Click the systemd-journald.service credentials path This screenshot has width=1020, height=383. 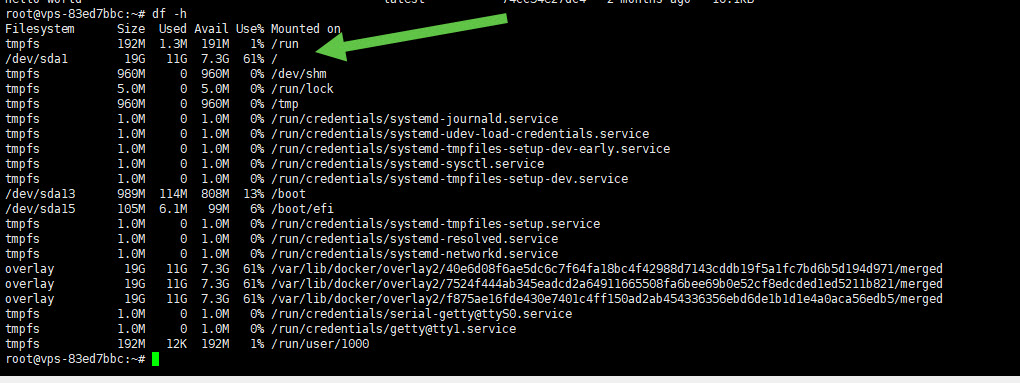click(414, 119)
